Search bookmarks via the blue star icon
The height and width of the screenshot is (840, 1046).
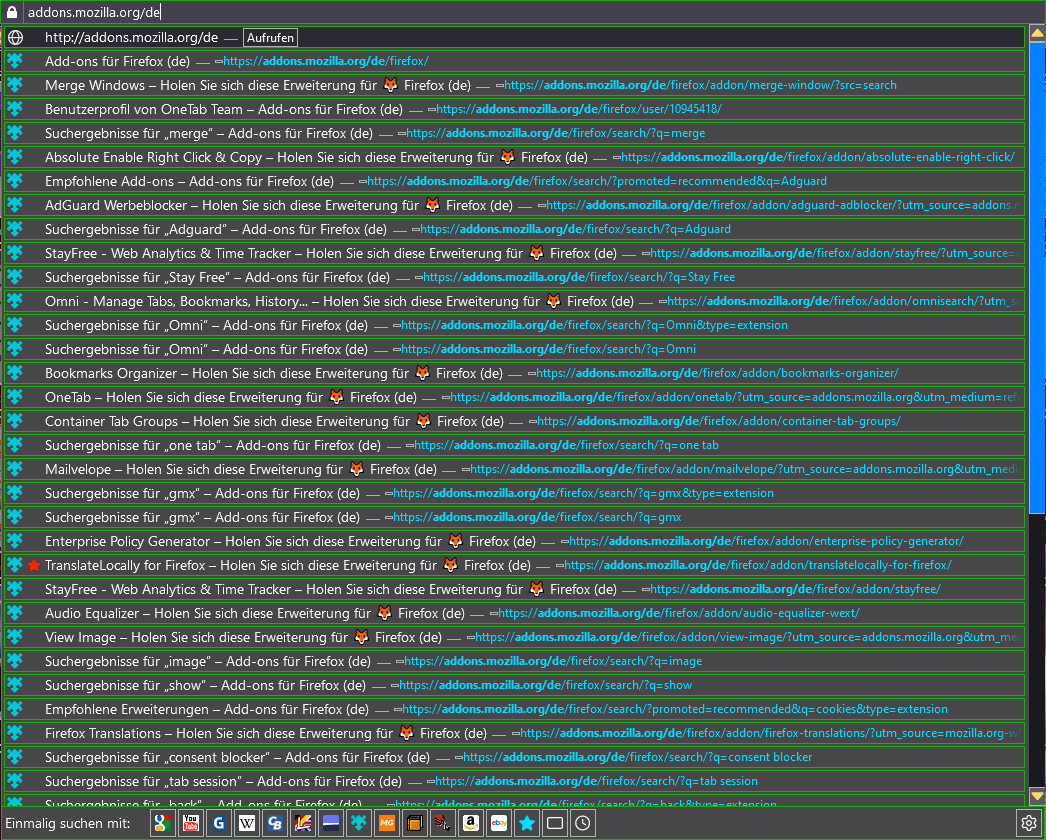point(526,823)
